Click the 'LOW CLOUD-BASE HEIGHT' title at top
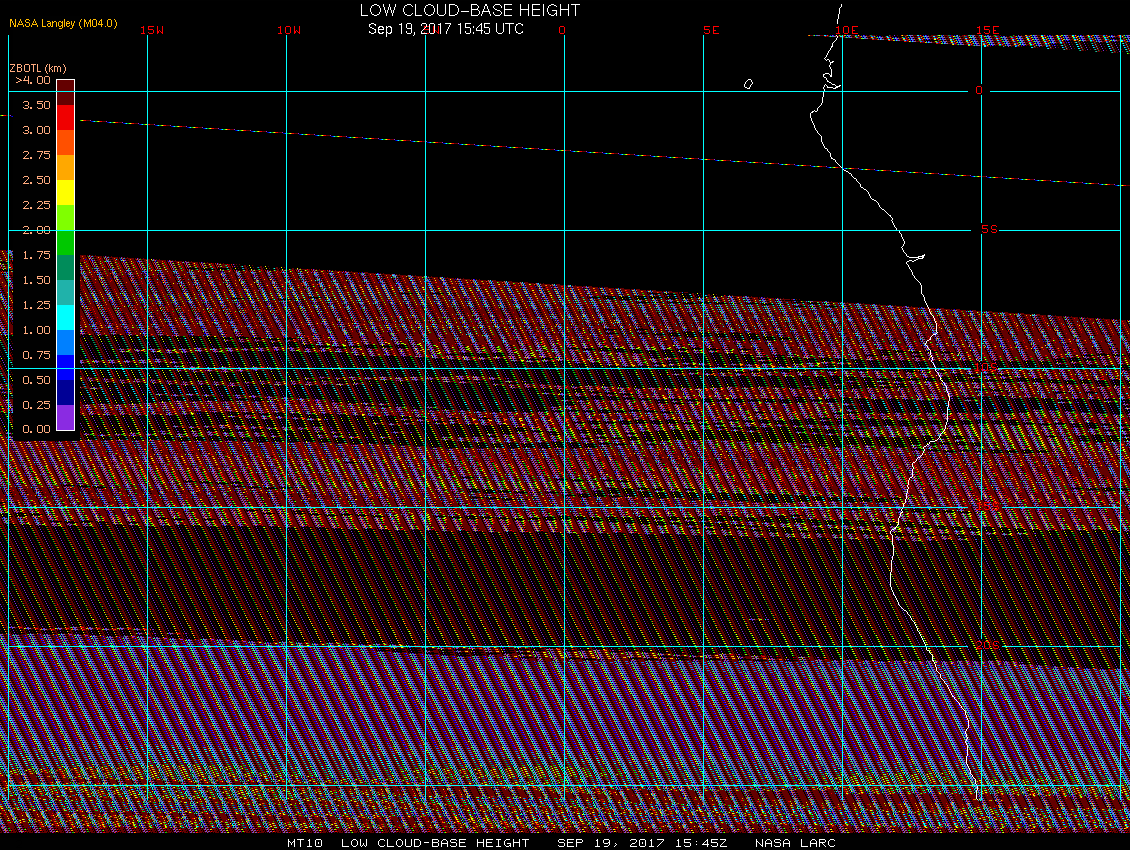This screenshot has height=850, width=1130. 469,11
